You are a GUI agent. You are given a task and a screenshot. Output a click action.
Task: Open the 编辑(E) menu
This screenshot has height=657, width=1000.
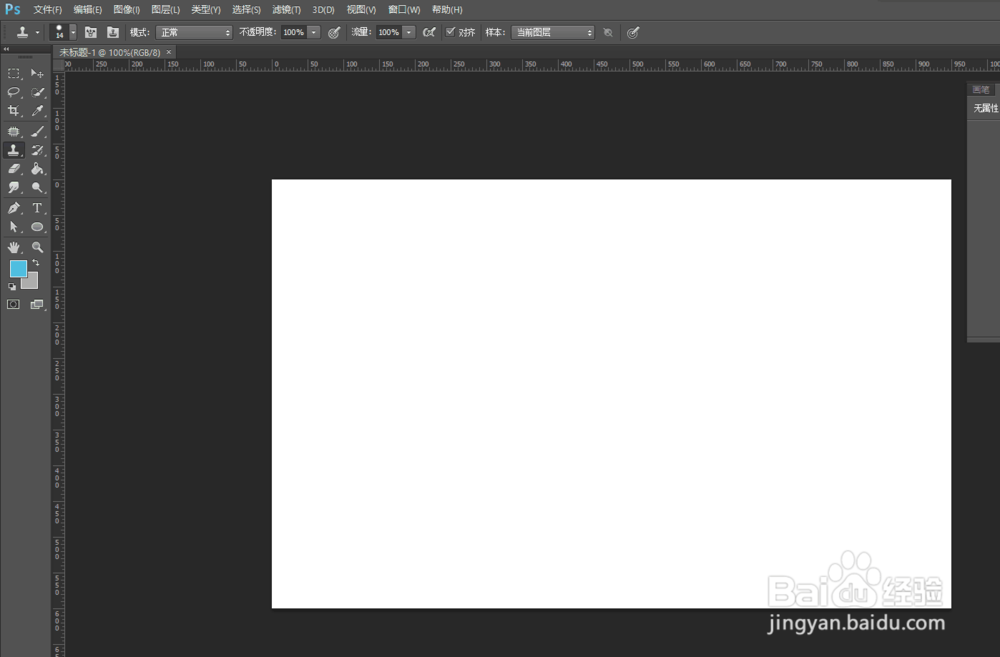pyautogui.click(x=87, y=10)
